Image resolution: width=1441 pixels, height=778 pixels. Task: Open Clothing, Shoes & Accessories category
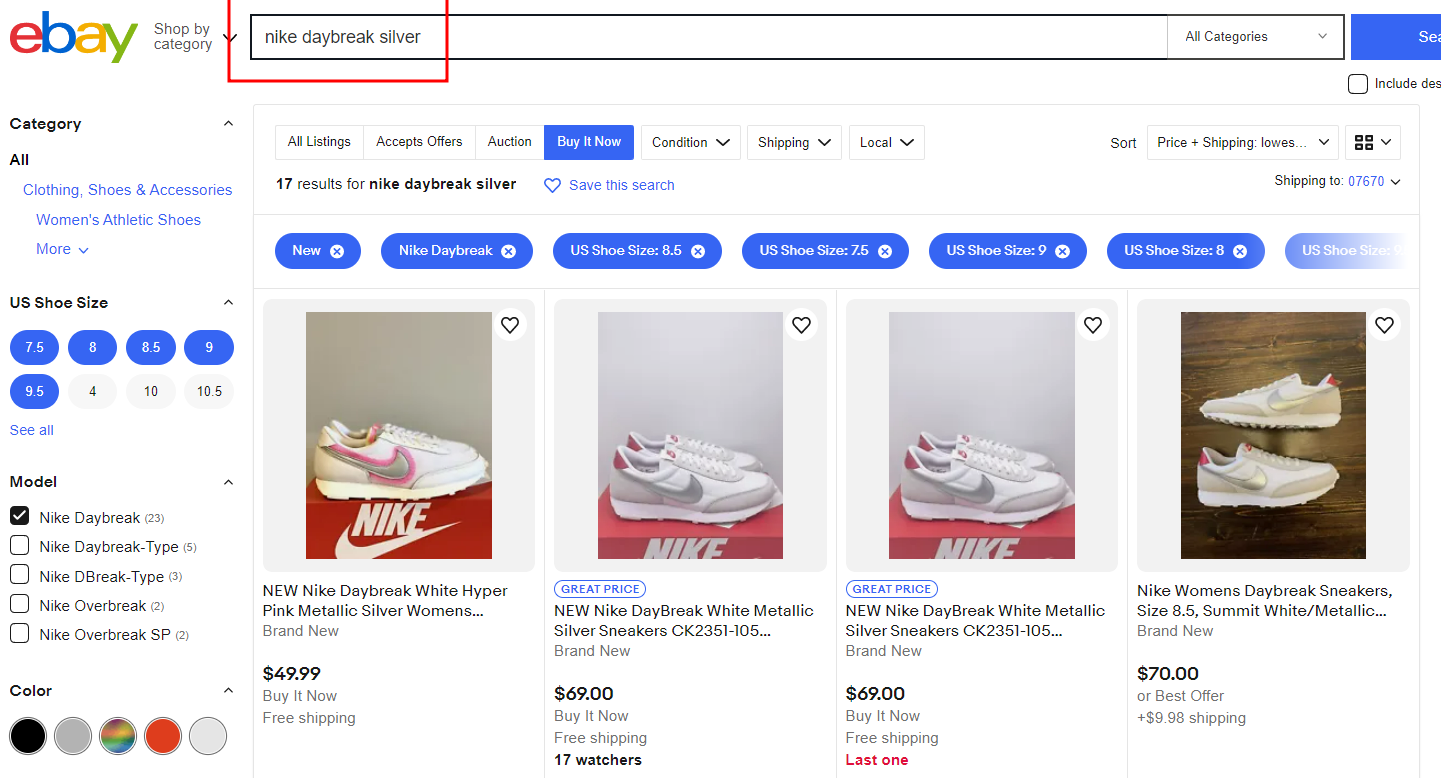coord(127,190)
